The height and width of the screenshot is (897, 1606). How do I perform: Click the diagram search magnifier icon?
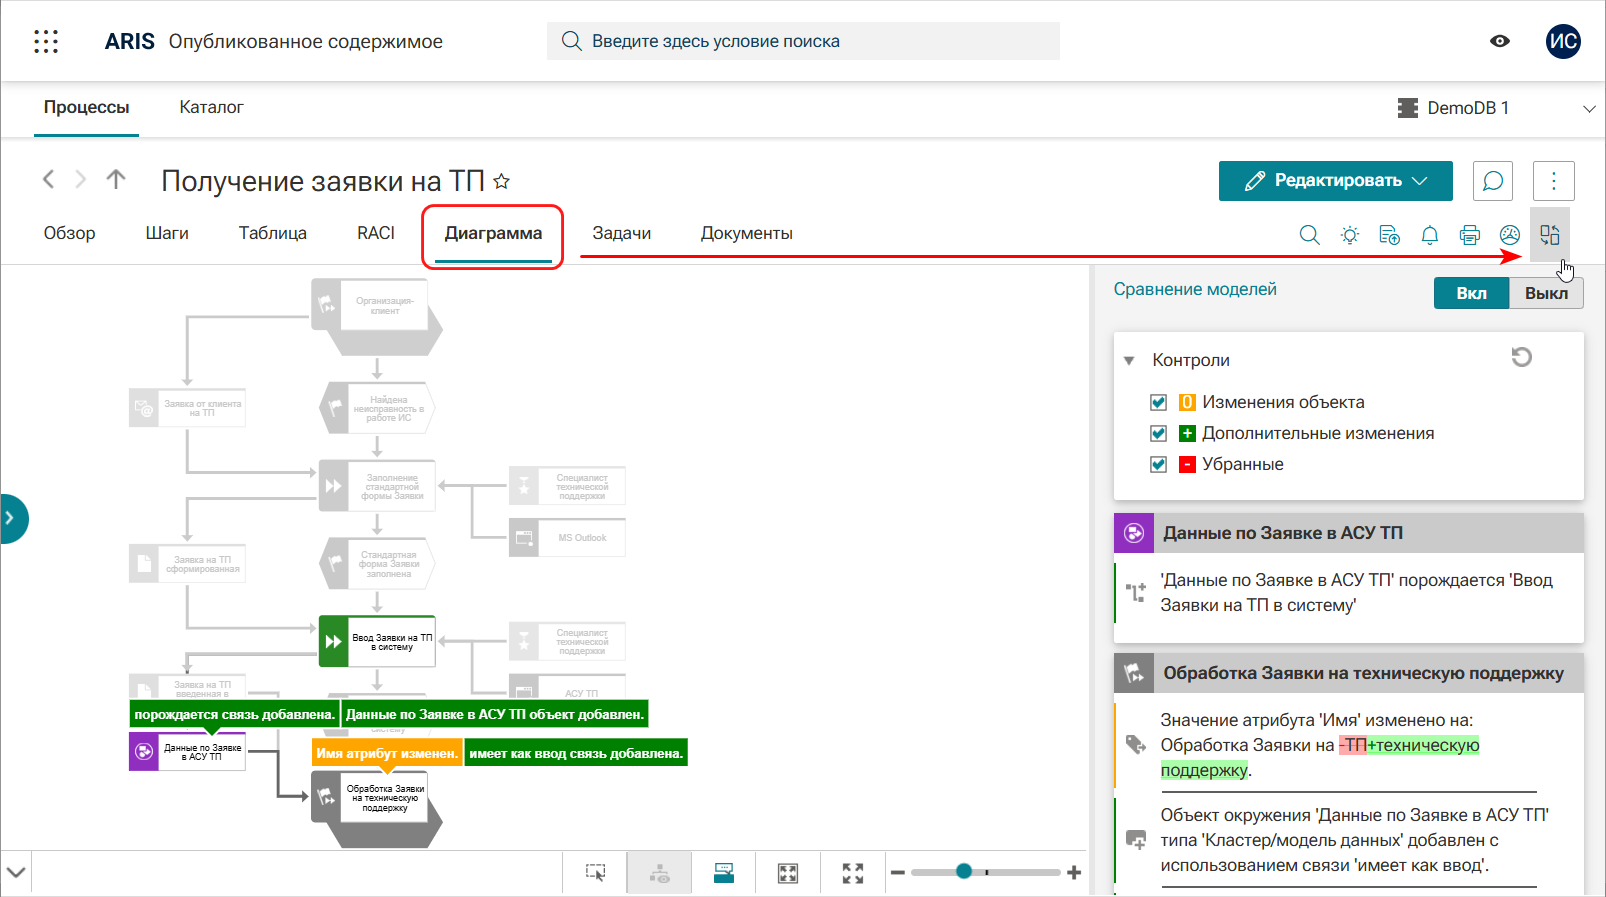point(1309,235)
